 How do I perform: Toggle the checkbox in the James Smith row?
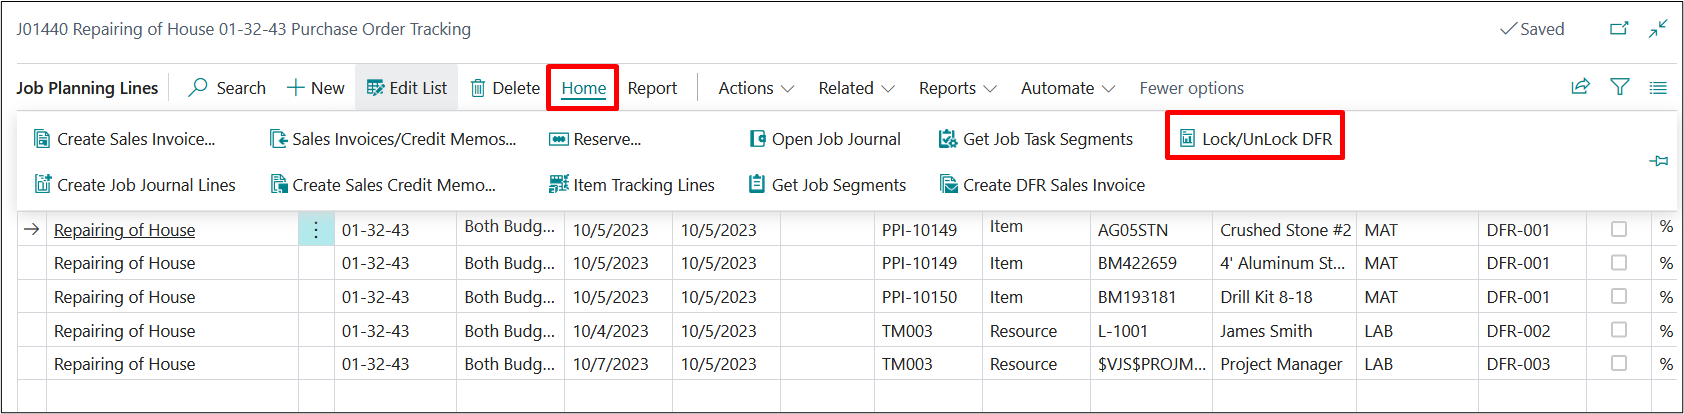pos(1618,330)
